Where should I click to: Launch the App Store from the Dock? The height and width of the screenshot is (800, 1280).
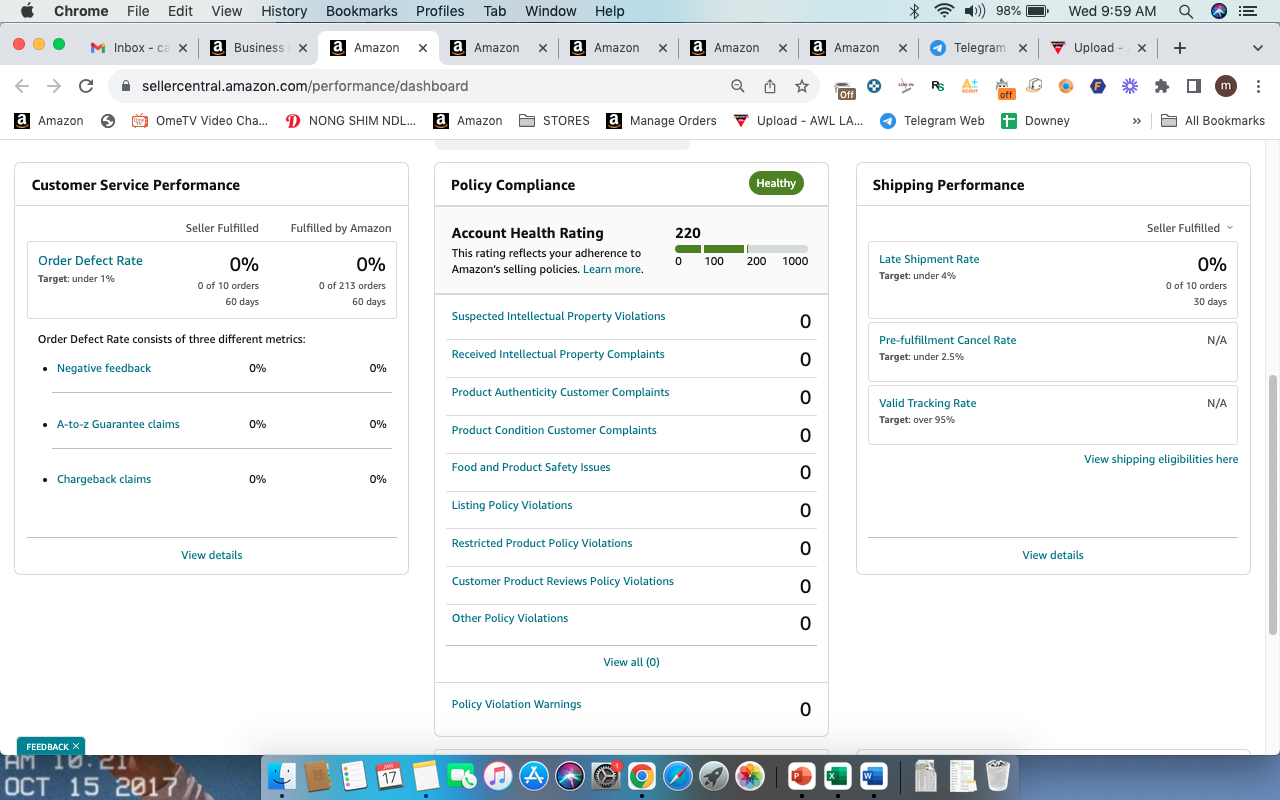534,775
